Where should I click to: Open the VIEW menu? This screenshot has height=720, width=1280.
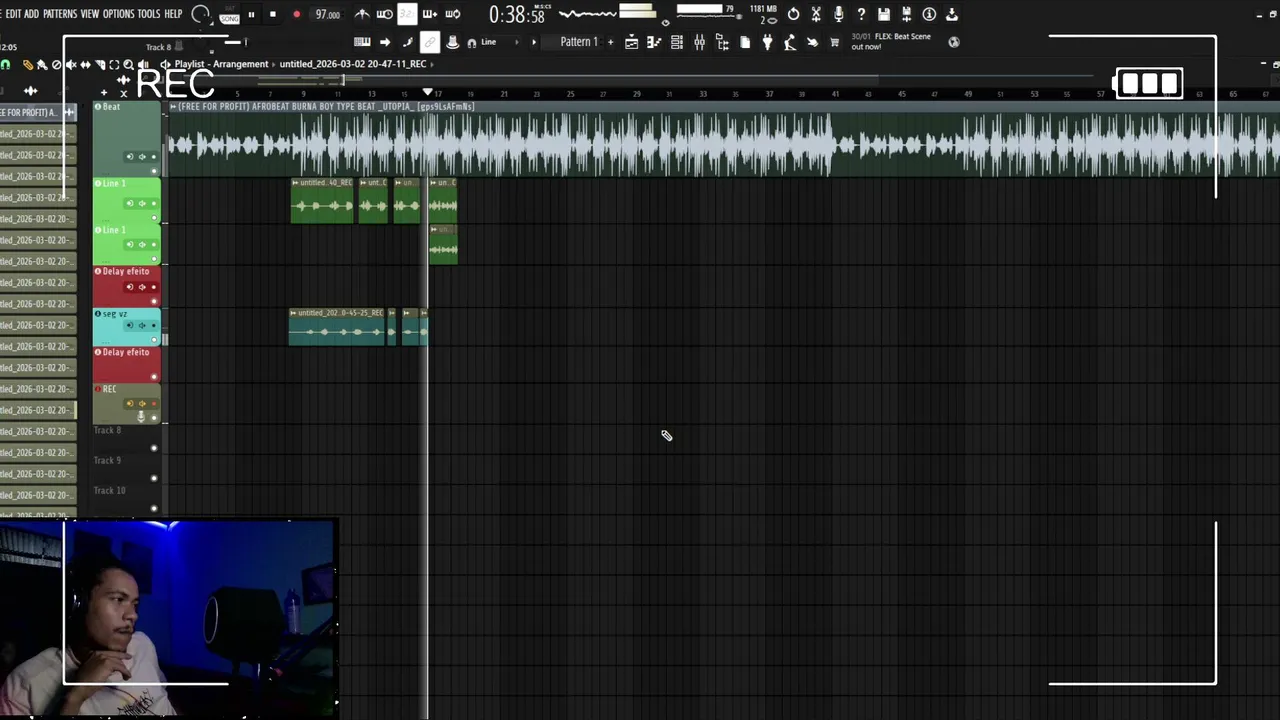pyautogui.click(x=90, y=14)
